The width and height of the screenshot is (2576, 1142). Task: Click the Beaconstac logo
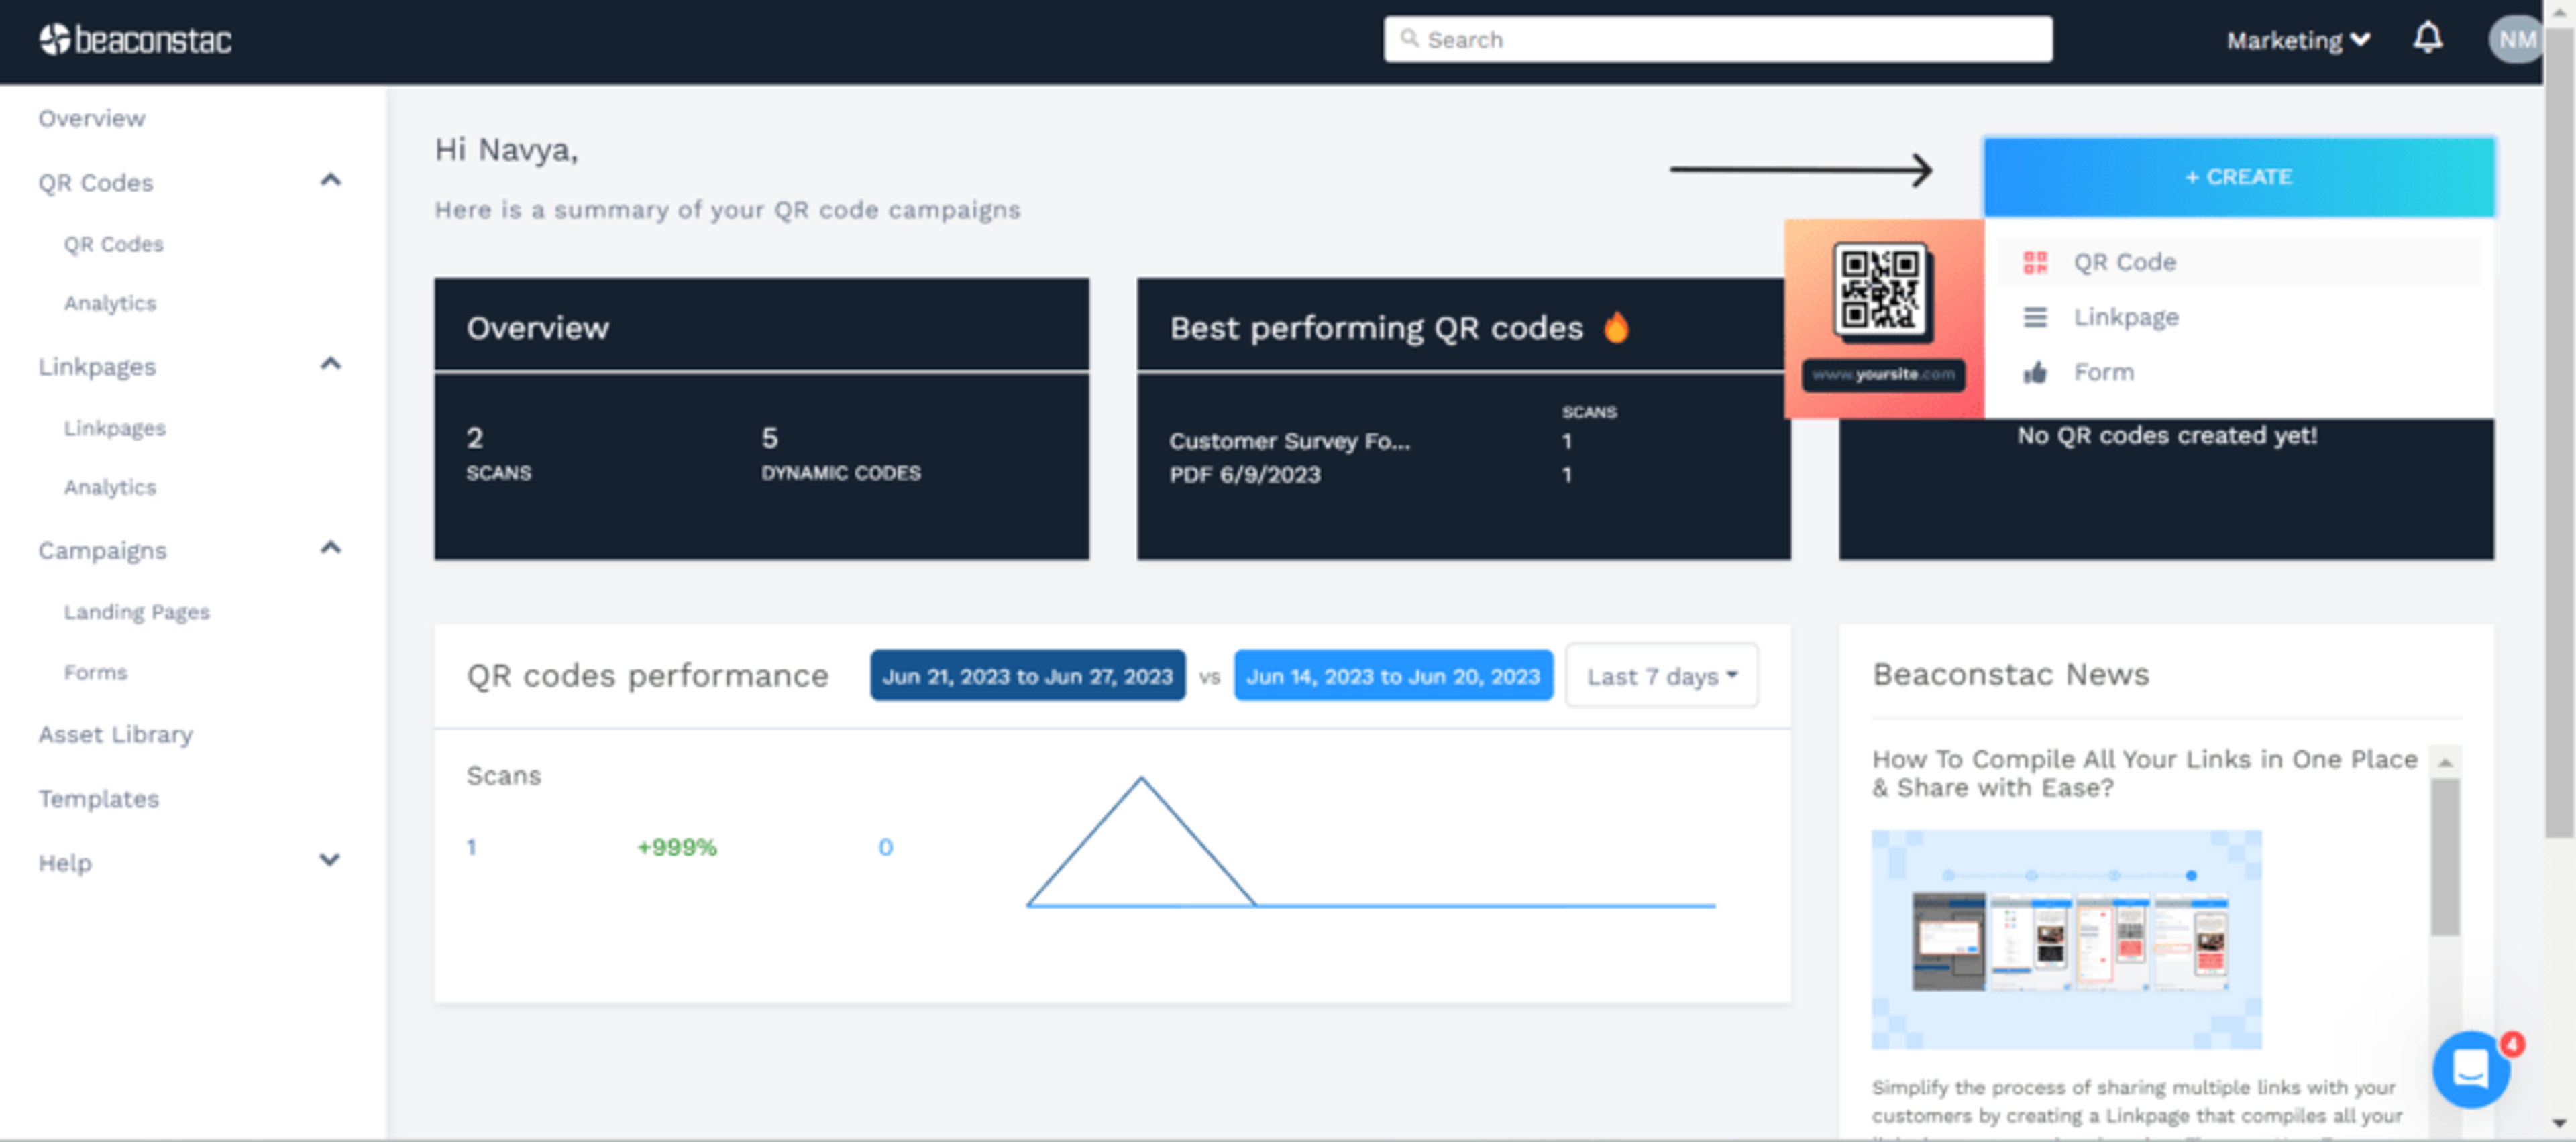[x=135, y=40]
